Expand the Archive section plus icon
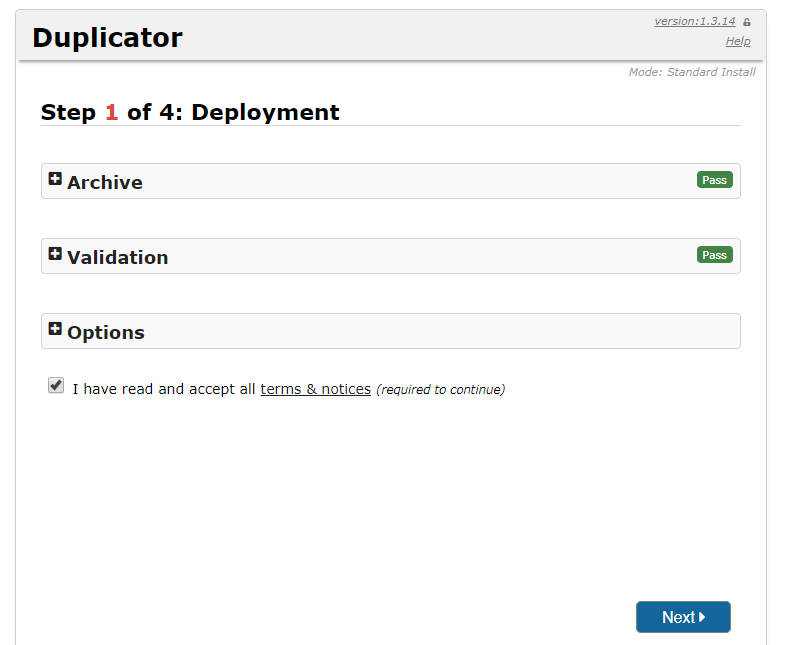The width and height of the screenshot is (785, 645). [55, 179]
